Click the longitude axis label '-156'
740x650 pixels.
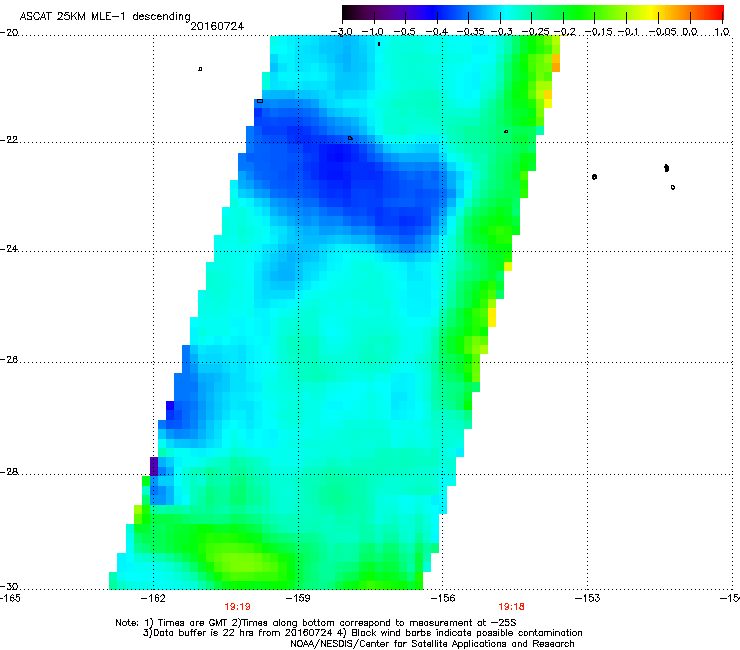point(443,598)
